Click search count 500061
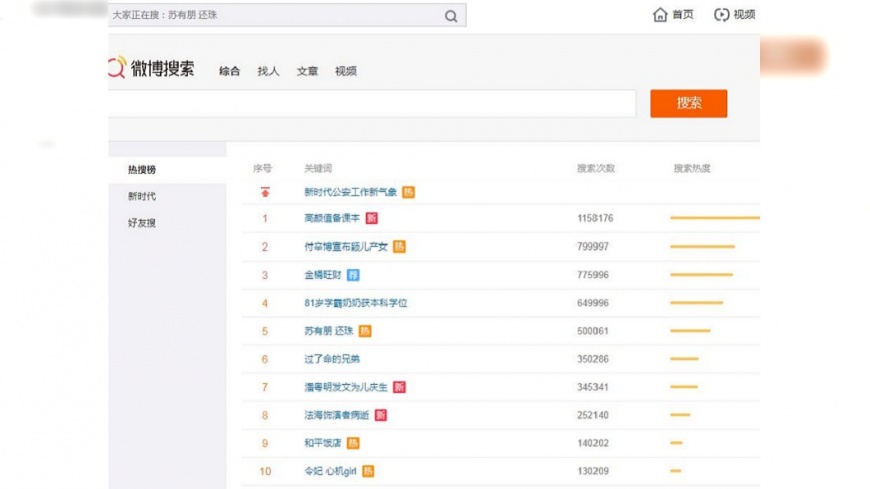870x489 pixels. click(x=593, y=331)
